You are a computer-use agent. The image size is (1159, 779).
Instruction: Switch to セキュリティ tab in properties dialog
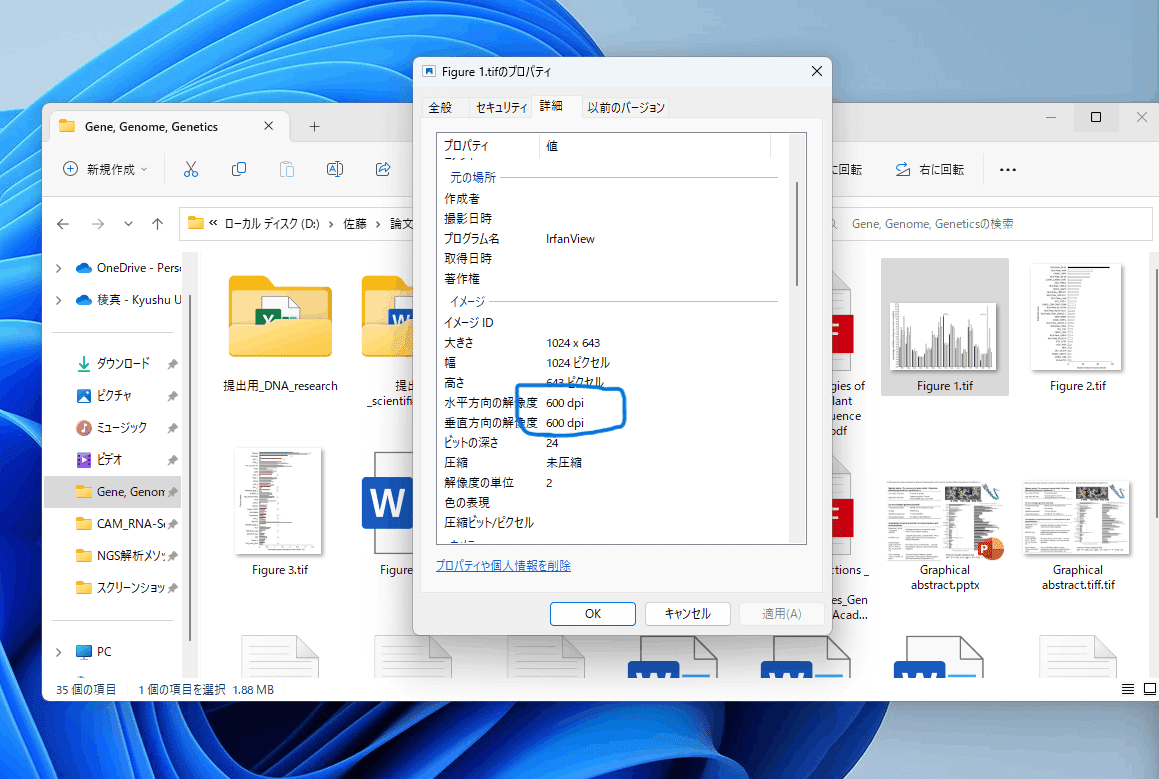[x=501, y=108]
